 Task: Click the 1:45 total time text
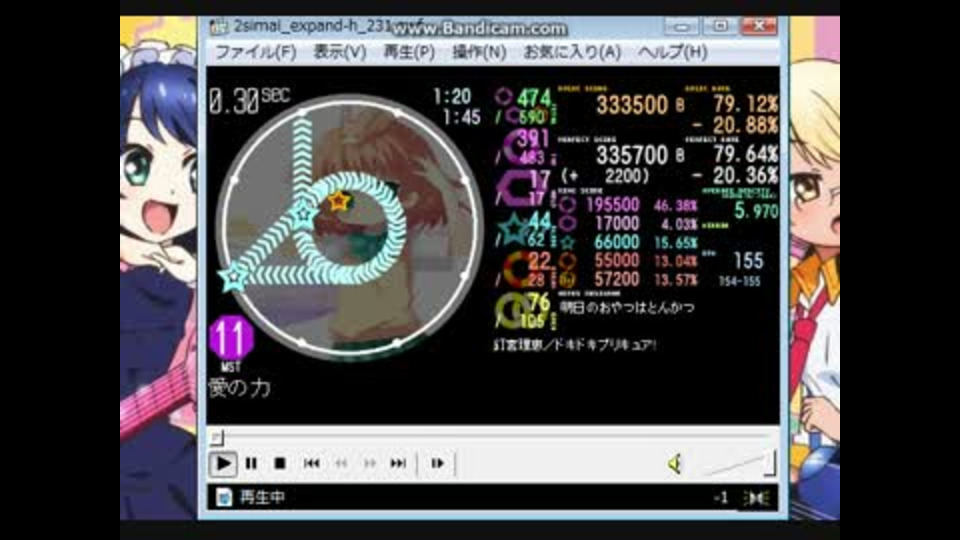462,117
